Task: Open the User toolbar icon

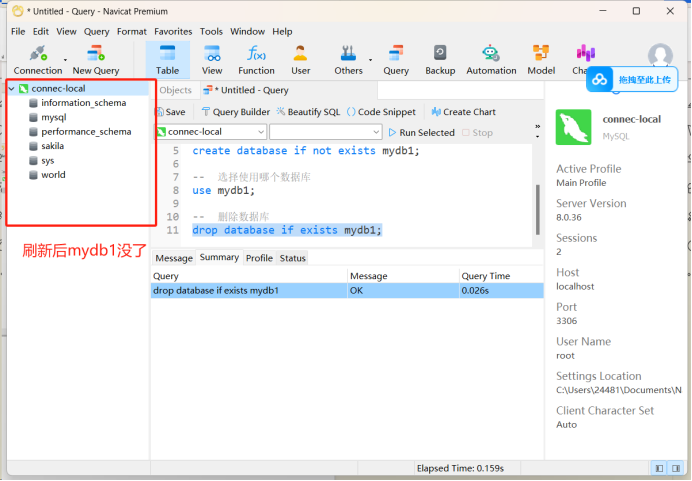Action: coord(301,60)
